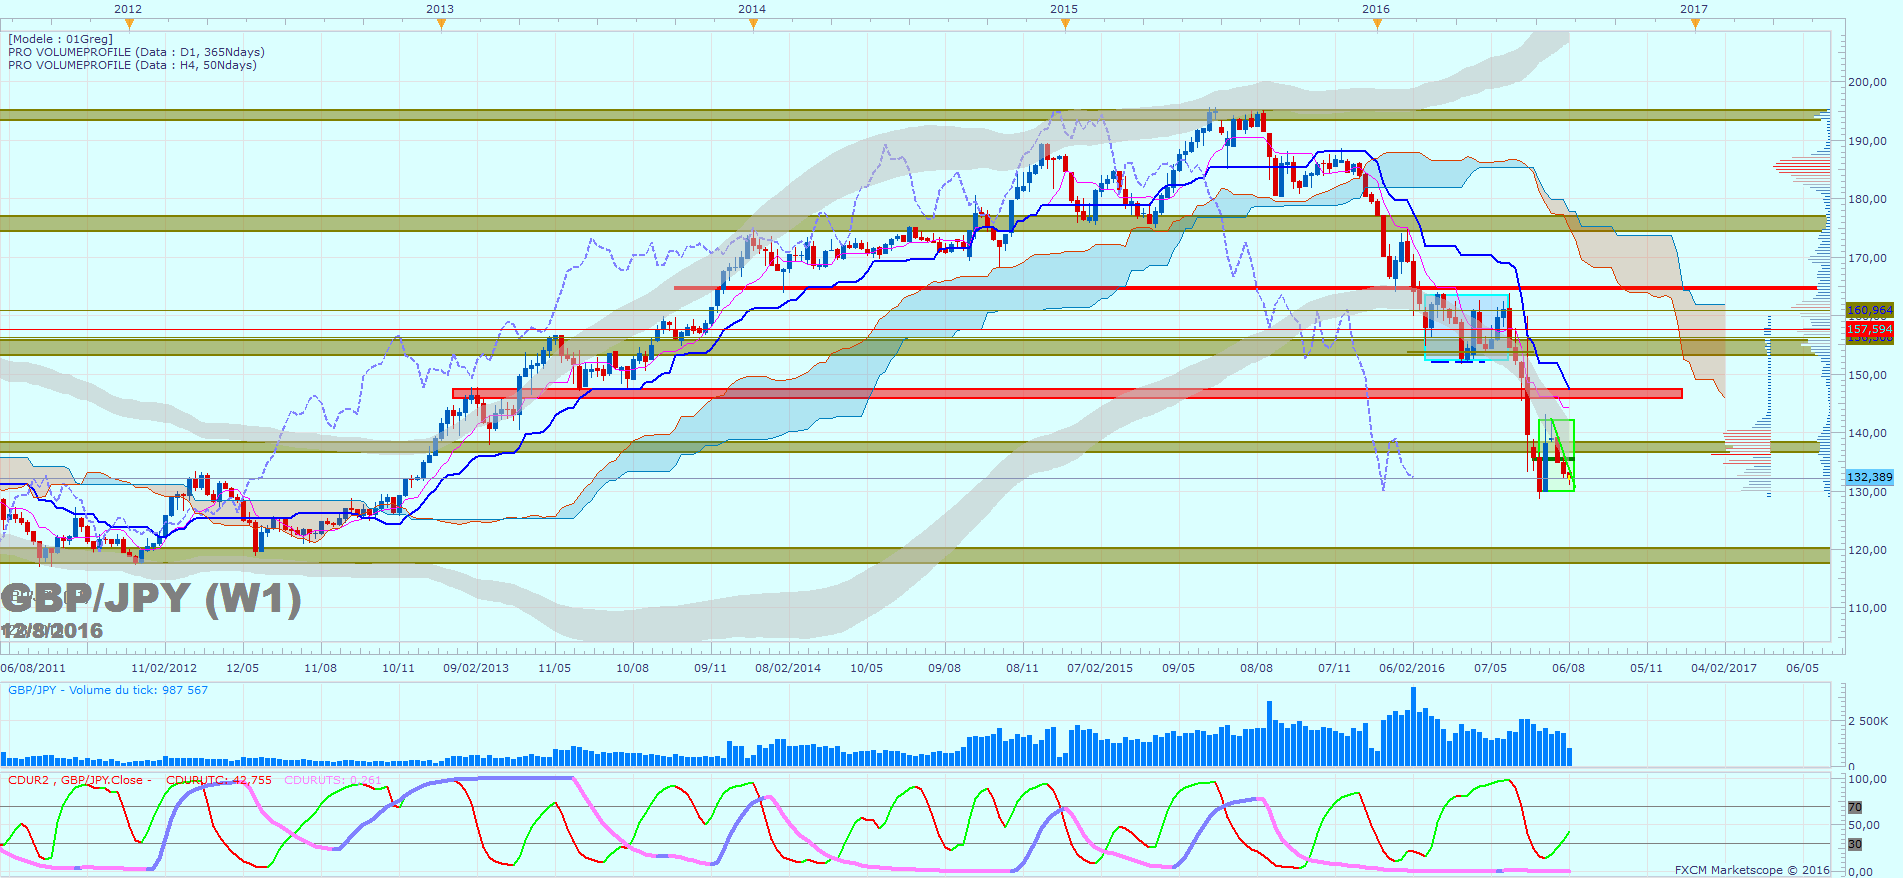This screenshot has width=1903, height=878.
Task: Click the 2017 year marker triangle
Action: click(x=1695, y=24)
